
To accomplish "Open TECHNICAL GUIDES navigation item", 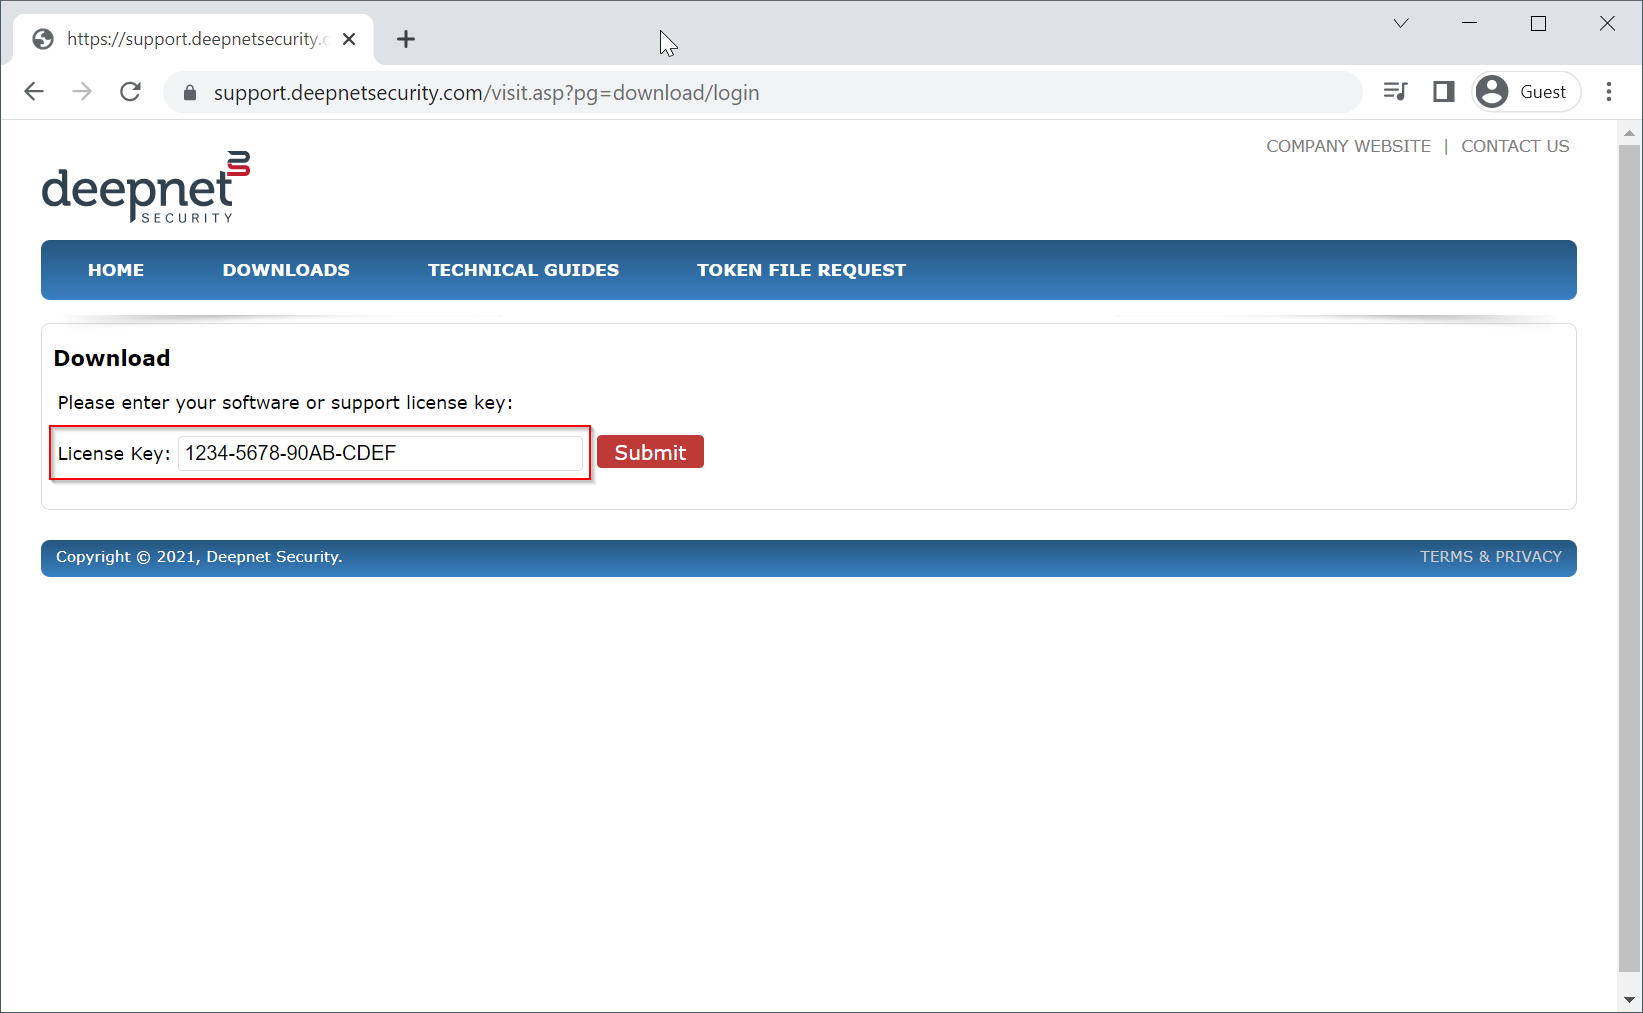I will click(523, 270).
